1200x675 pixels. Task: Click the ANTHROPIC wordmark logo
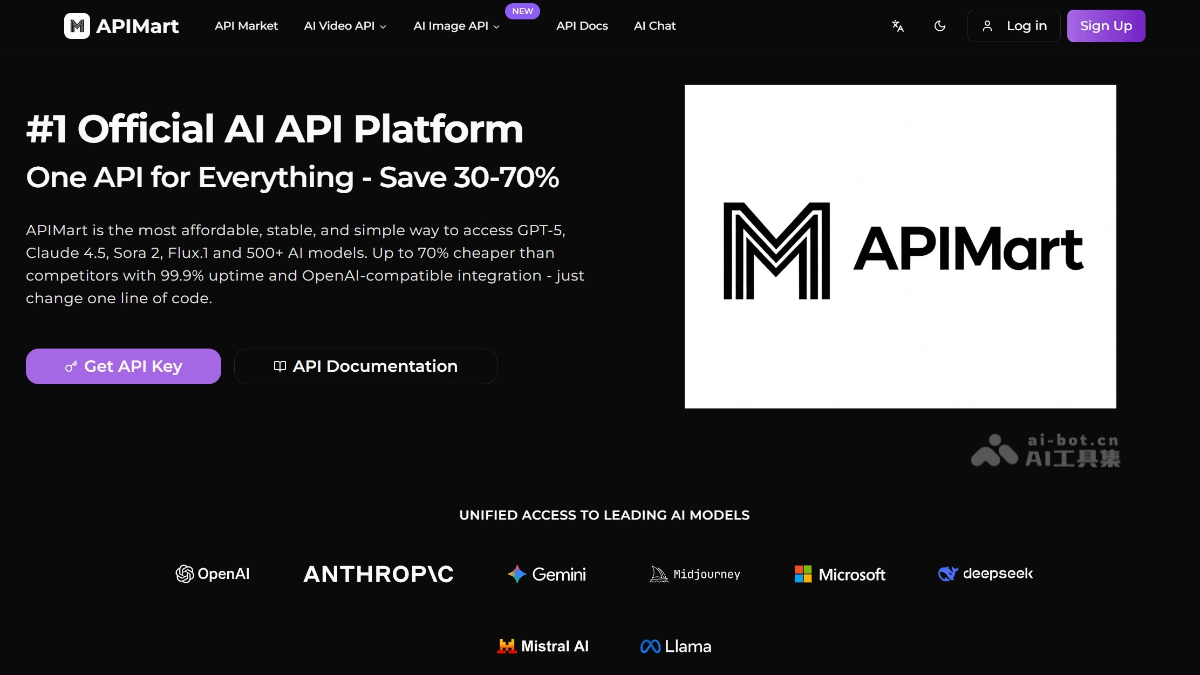[x=378, y=574]
